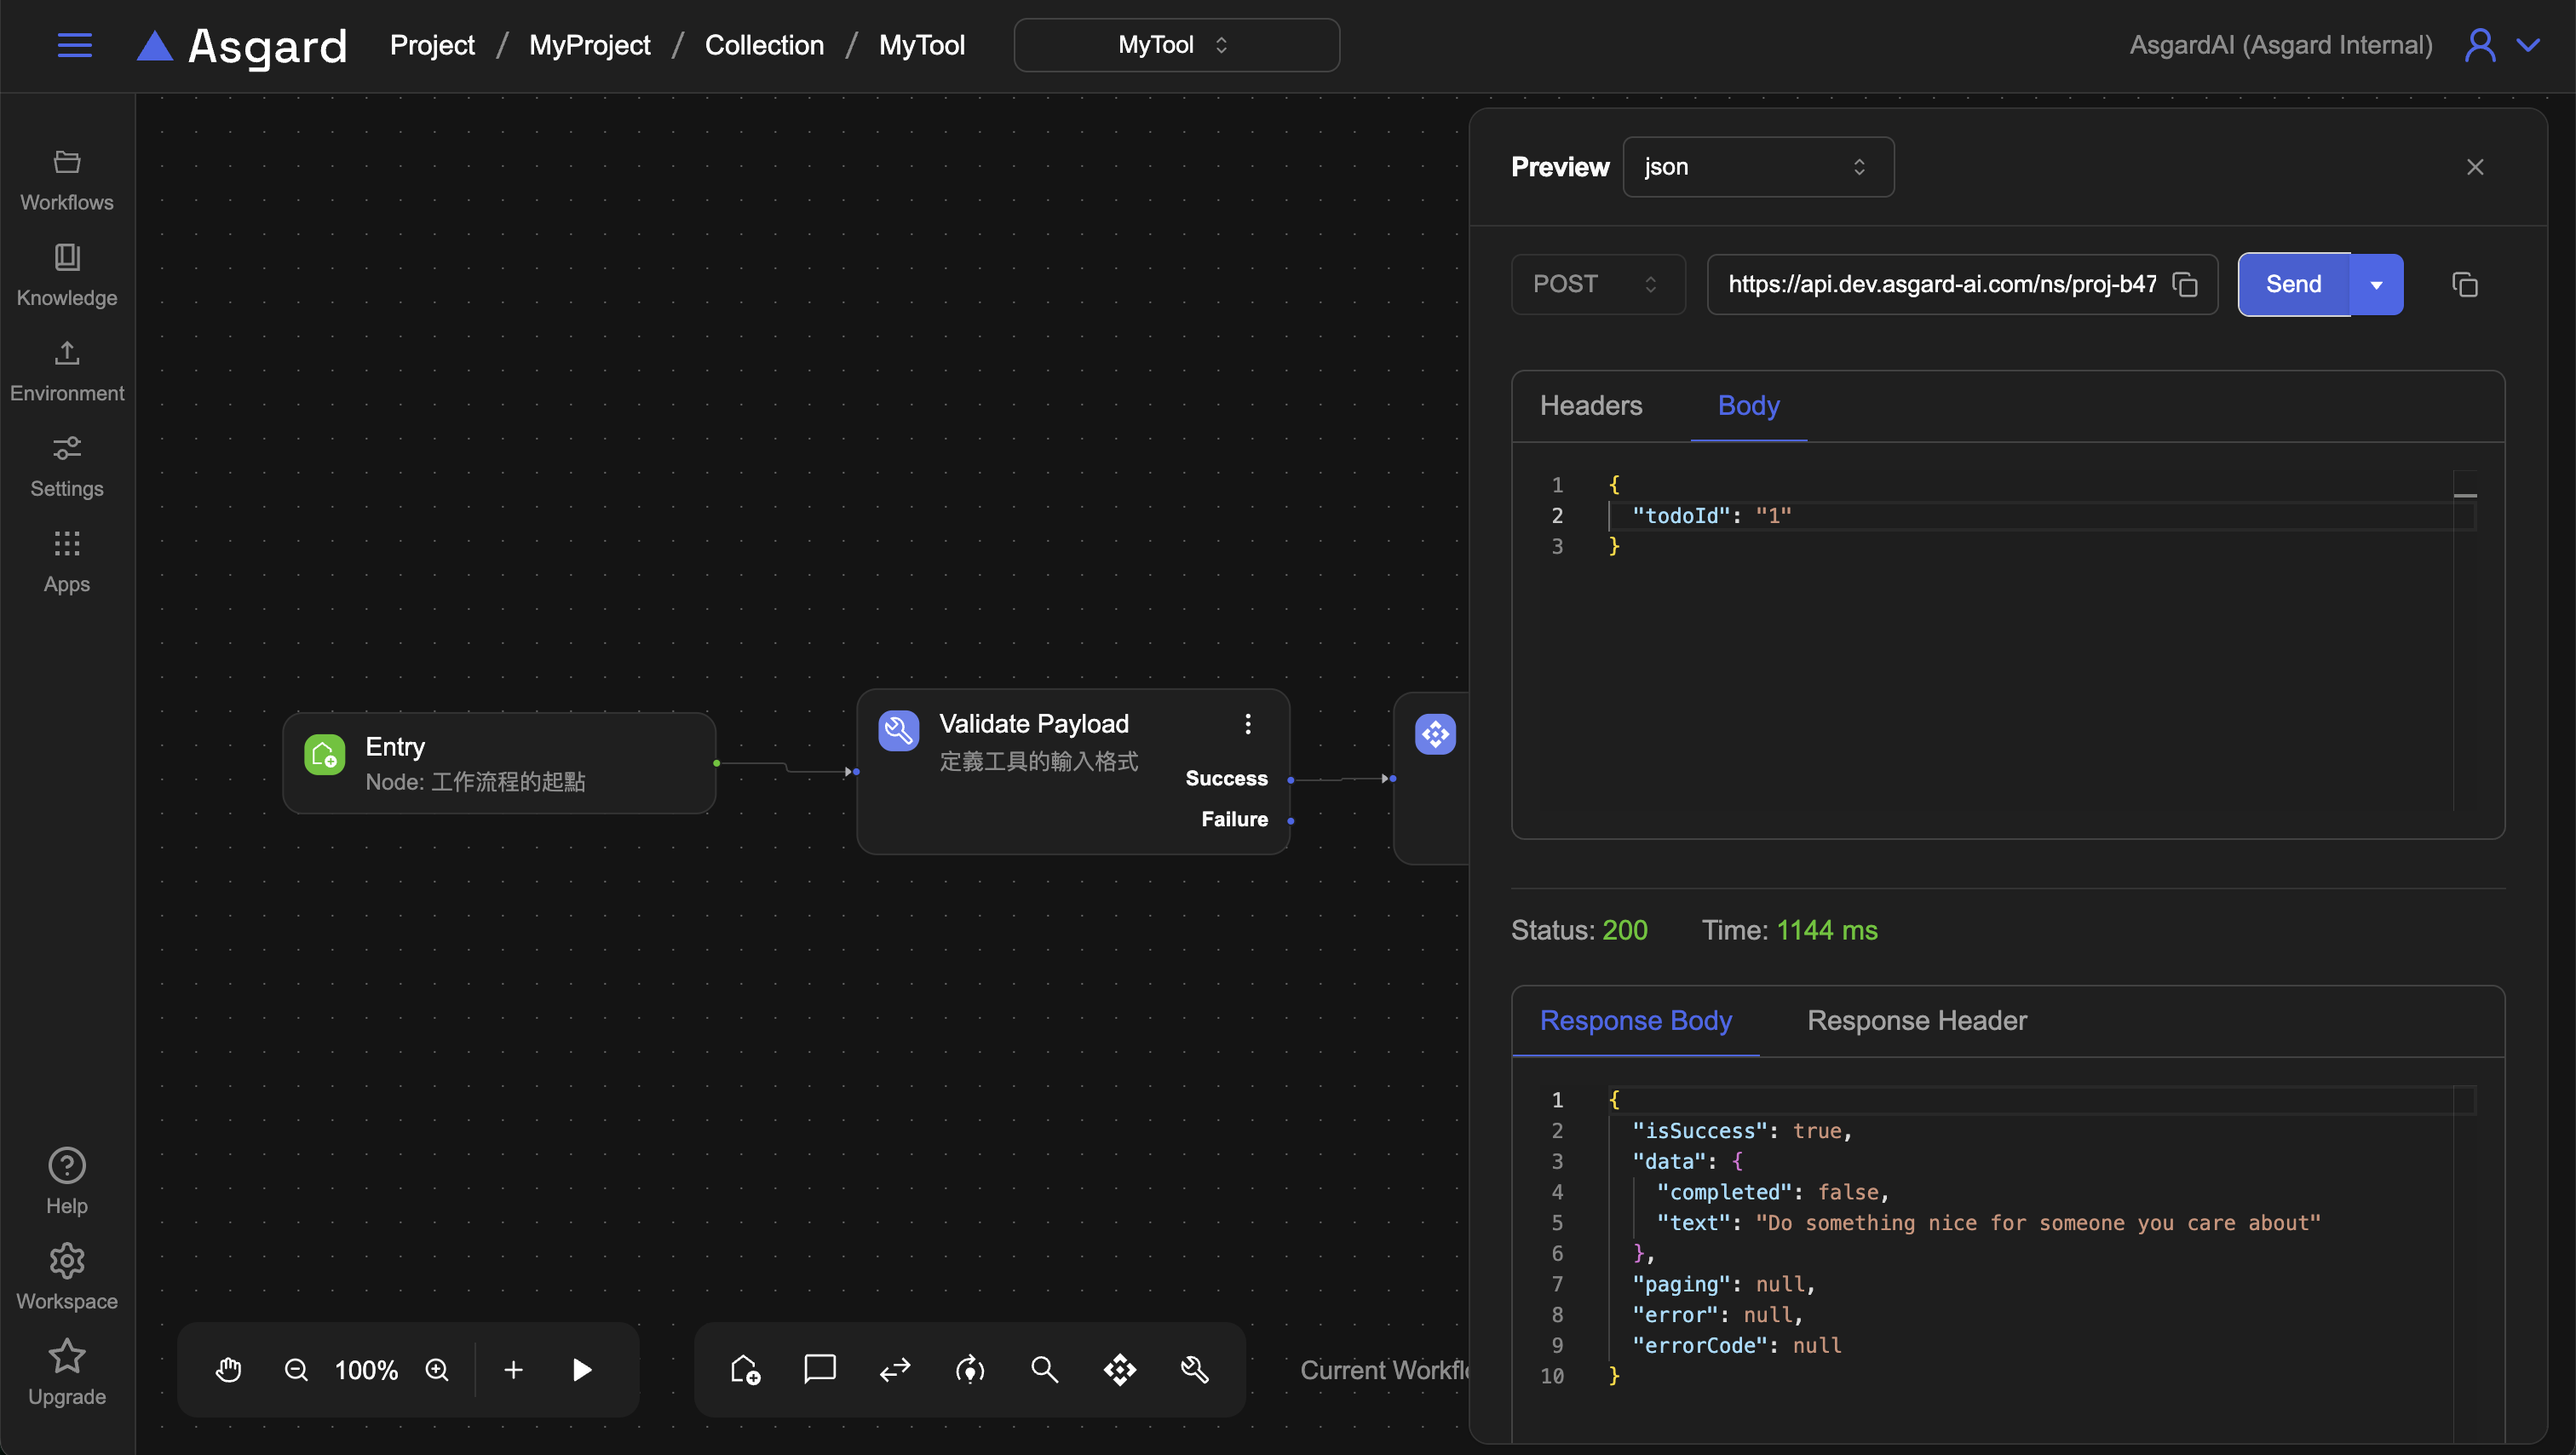Screen dimensions: 2576x1455
Task: Expand the Send button dropdown arrow
Action: click(2376, 285)
